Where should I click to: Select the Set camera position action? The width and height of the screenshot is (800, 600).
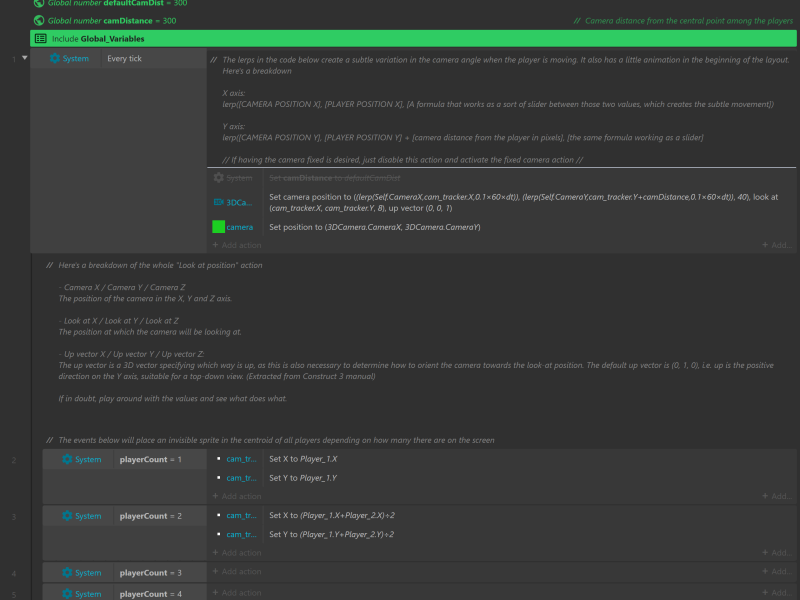502,202
